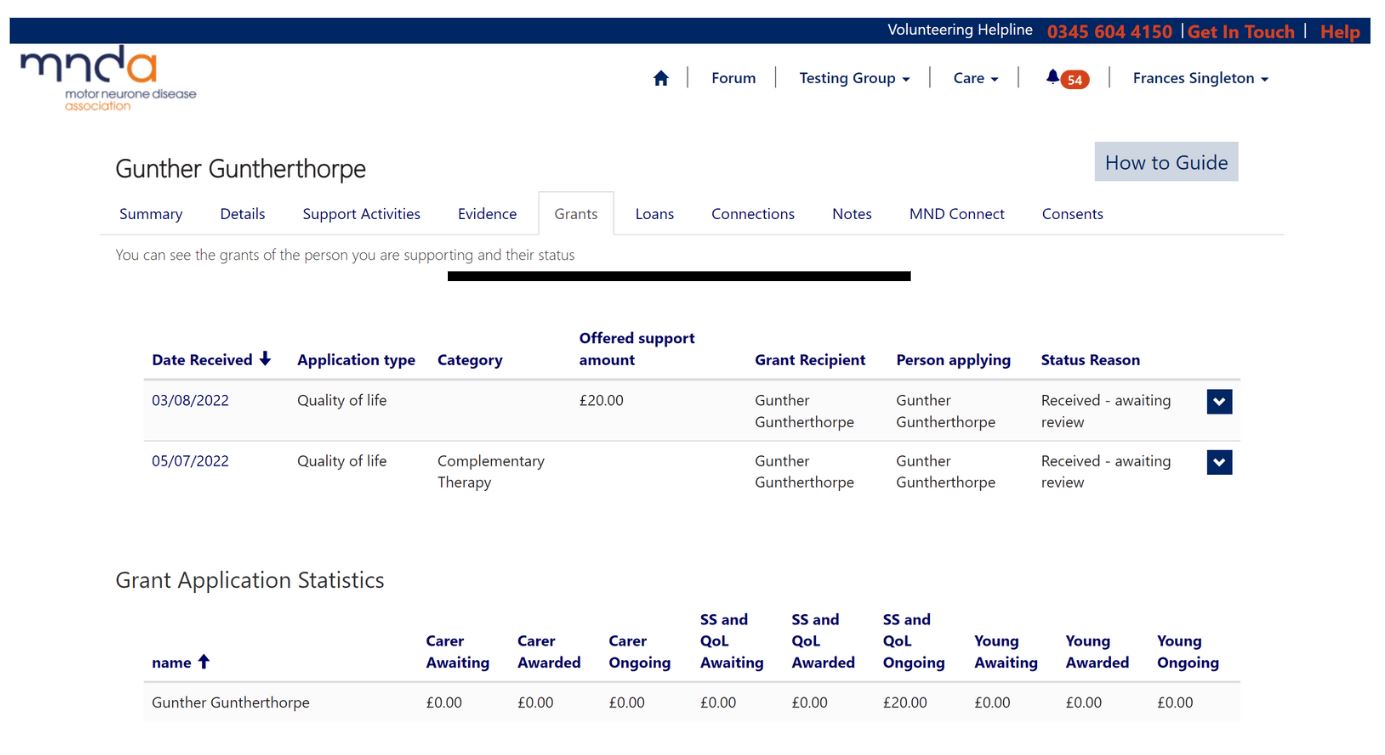Select the £20.00 SS and QoL Ongoing value
1385x755 pixels.
tap(905, 702)
